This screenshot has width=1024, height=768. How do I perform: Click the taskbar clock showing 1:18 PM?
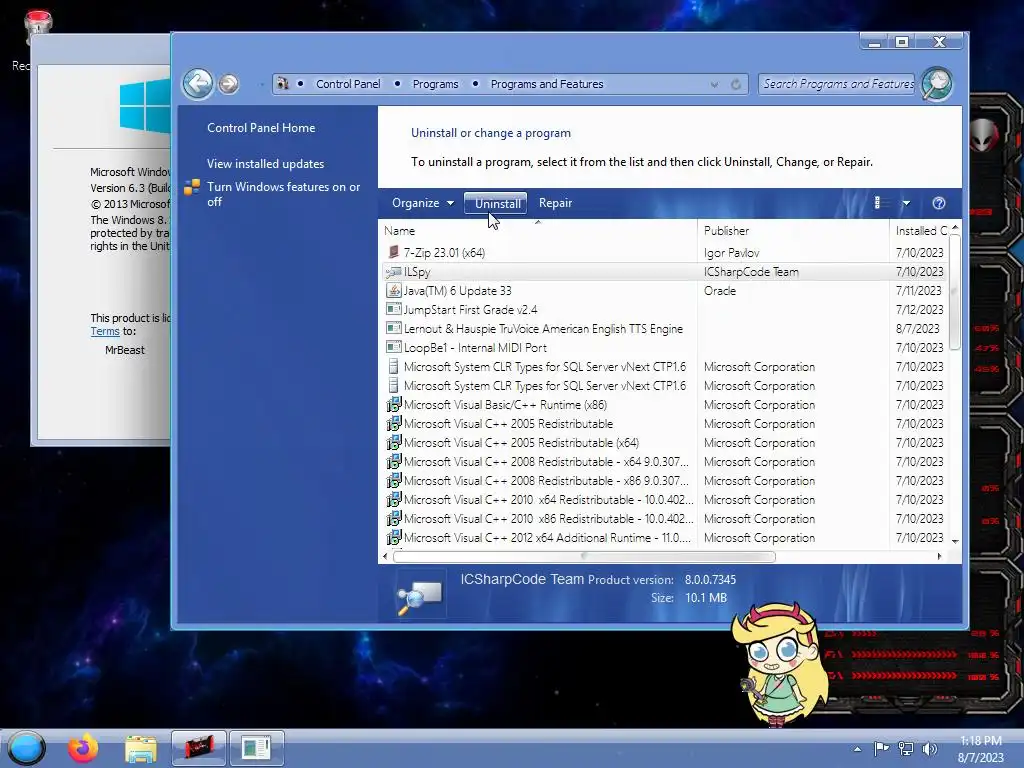click(x=980, y=748)
